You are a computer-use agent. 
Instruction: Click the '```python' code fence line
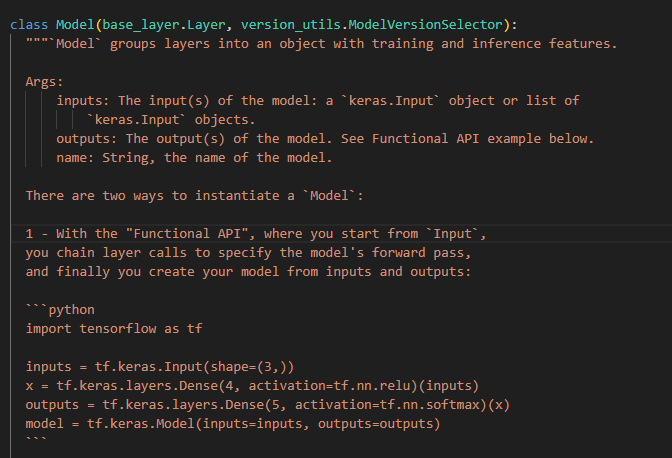coord(60,310)
